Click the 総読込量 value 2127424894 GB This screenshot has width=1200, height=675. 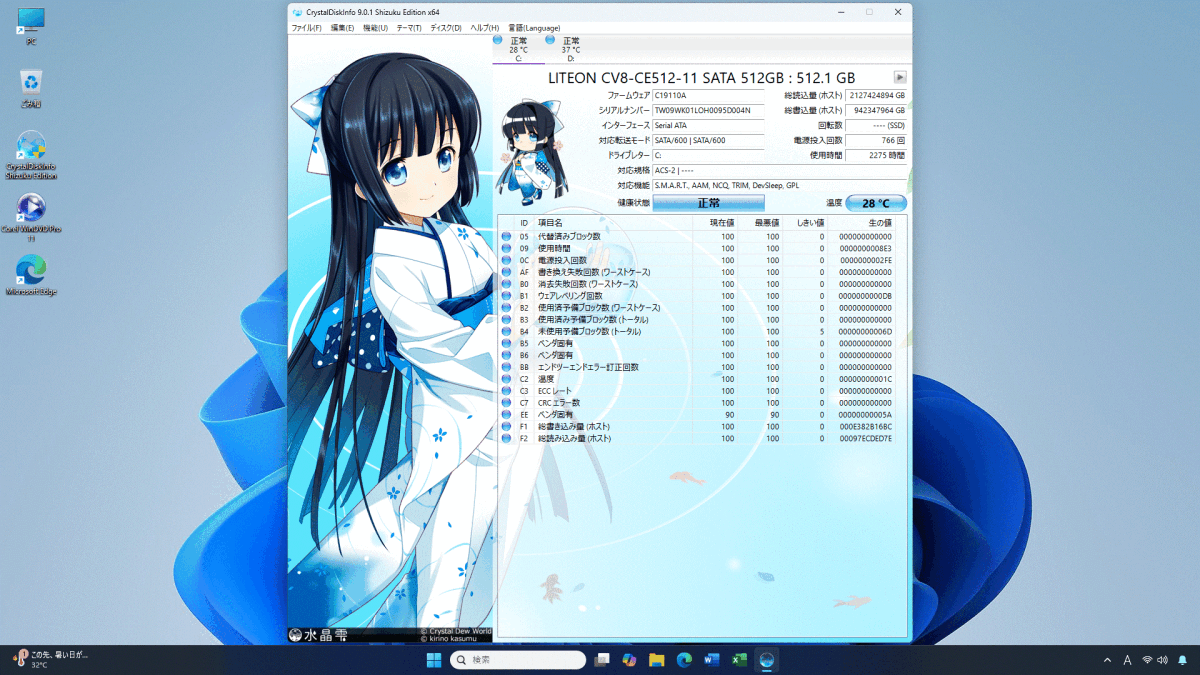click(x=876, y=95)
